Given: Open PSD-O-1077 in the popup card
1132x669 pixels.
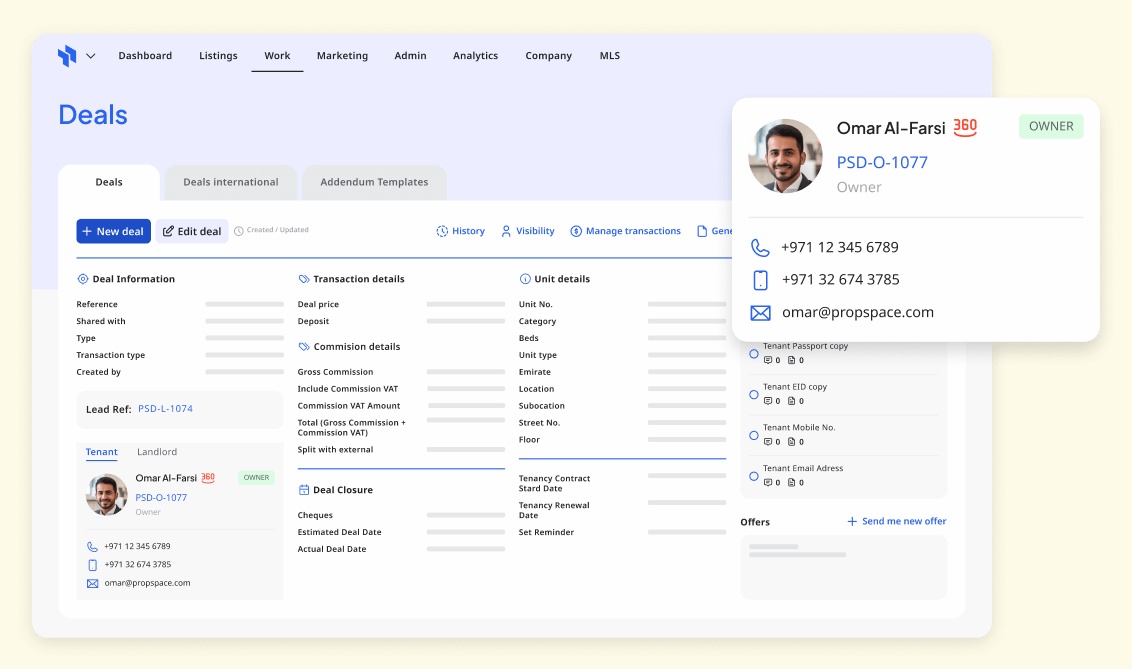Looking at the screenshot, I should [882, 162].
